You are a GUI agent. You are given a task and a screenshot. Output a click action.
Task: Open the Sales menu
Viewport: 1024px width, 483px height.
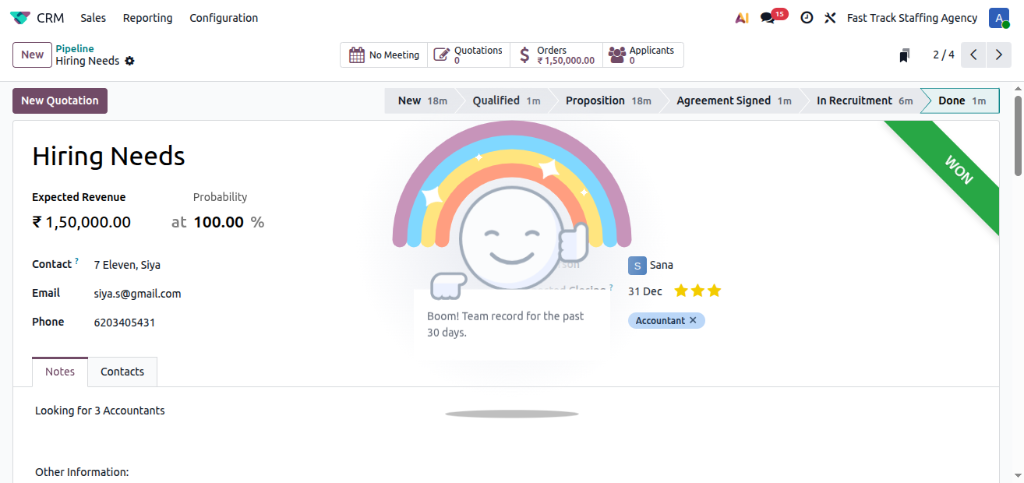click(93, 18)
